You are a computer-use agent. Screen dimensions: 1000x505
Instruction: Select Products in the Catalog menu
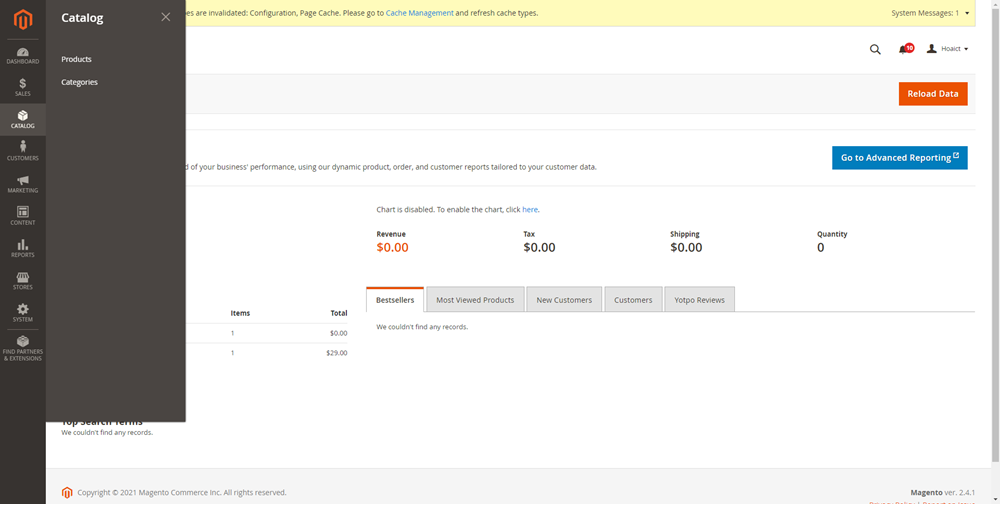coord(76,59)
